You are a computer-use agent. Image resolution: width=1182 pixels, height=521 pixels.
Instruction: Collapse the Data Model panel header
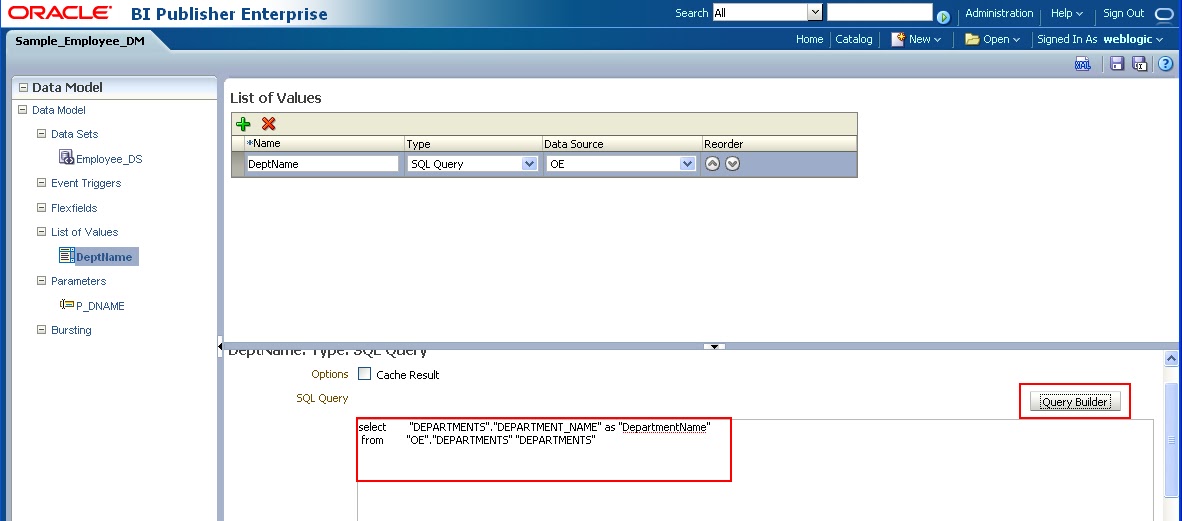click(23, 87)
